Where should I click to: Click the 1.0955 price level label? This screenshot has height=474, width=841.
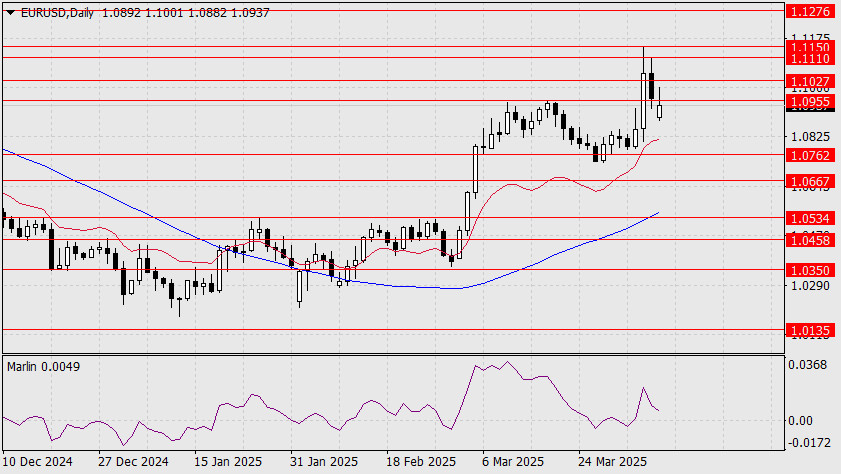810,101
